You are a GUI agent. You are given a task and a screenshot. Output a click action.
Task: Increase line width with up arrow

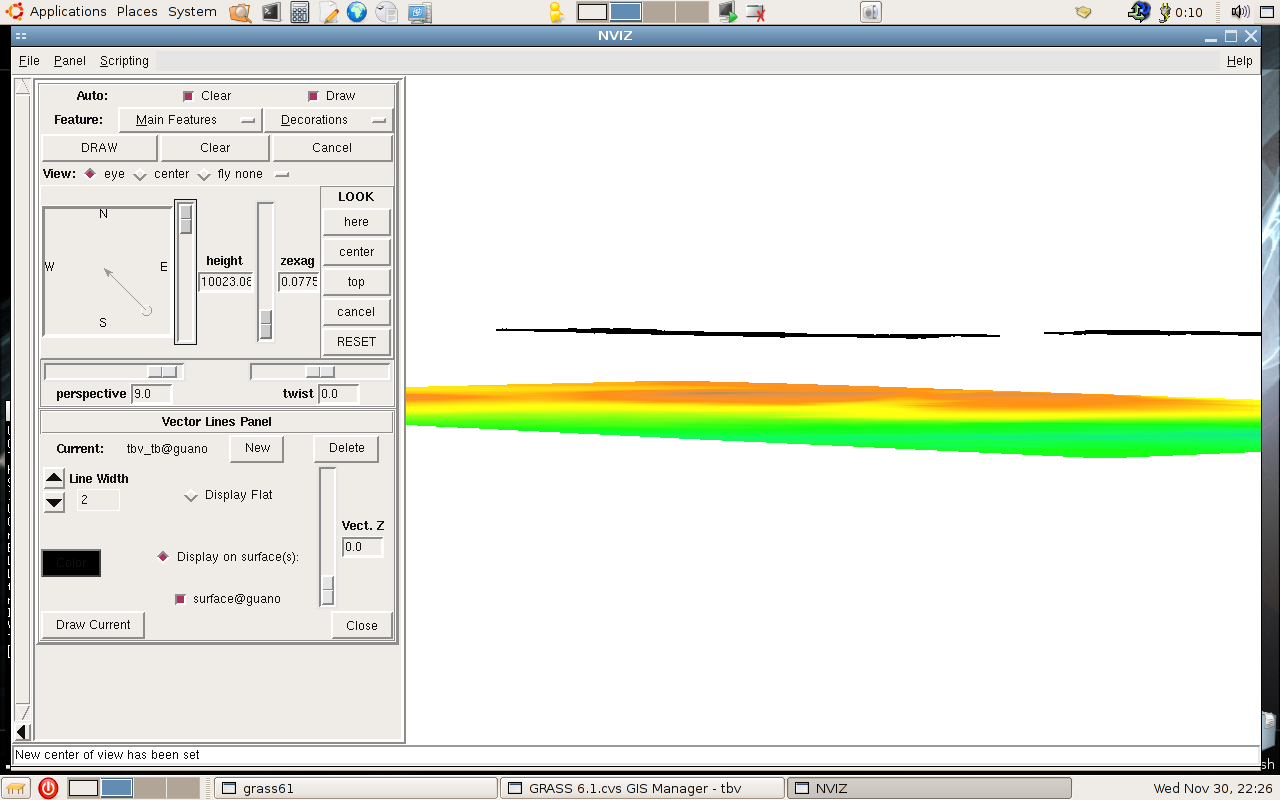[55, 479]
